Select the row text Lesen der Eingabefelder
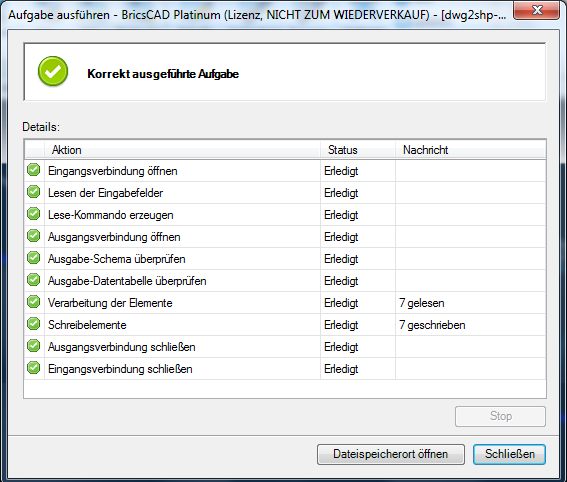Screen dimensions: 567x482 (x=105, y=193)
